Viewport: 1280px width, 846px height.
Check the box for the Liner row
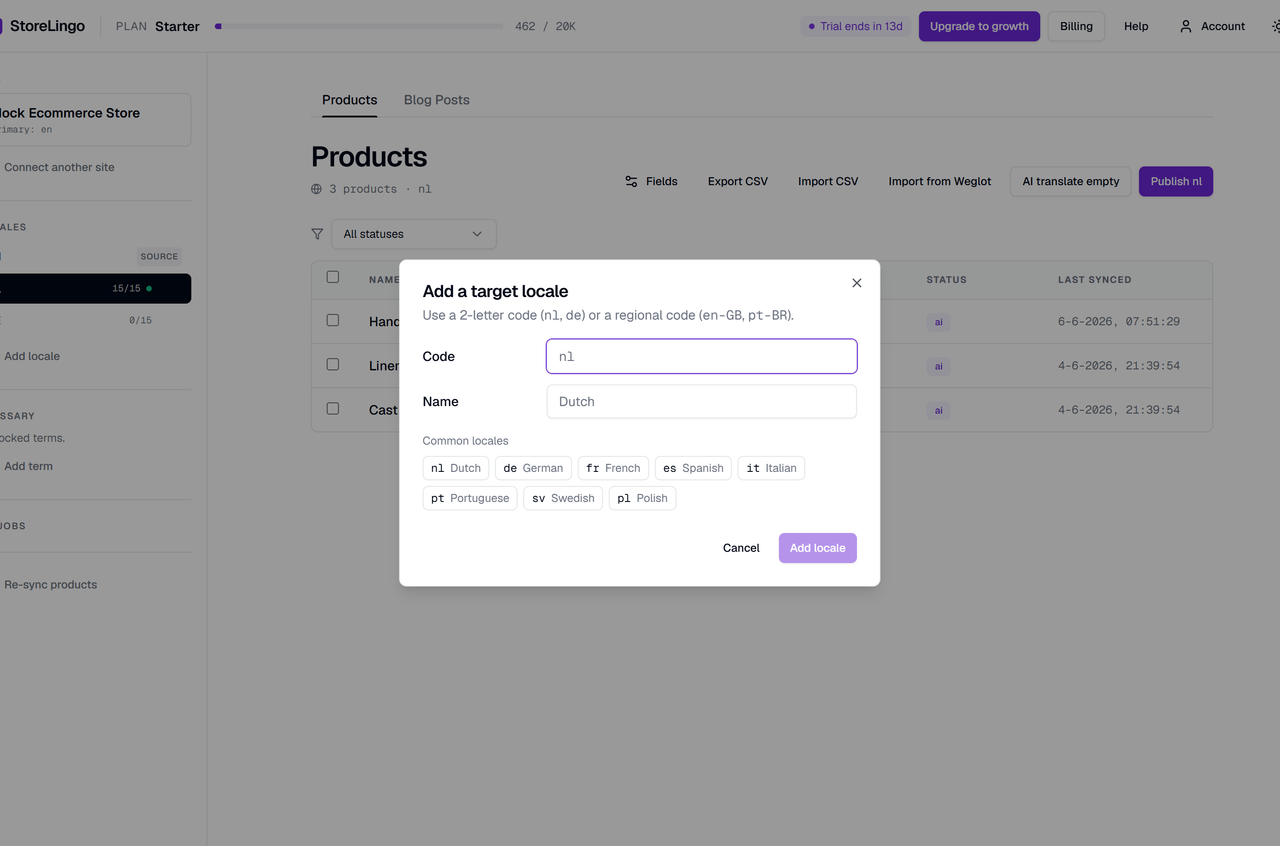(333, 364)
